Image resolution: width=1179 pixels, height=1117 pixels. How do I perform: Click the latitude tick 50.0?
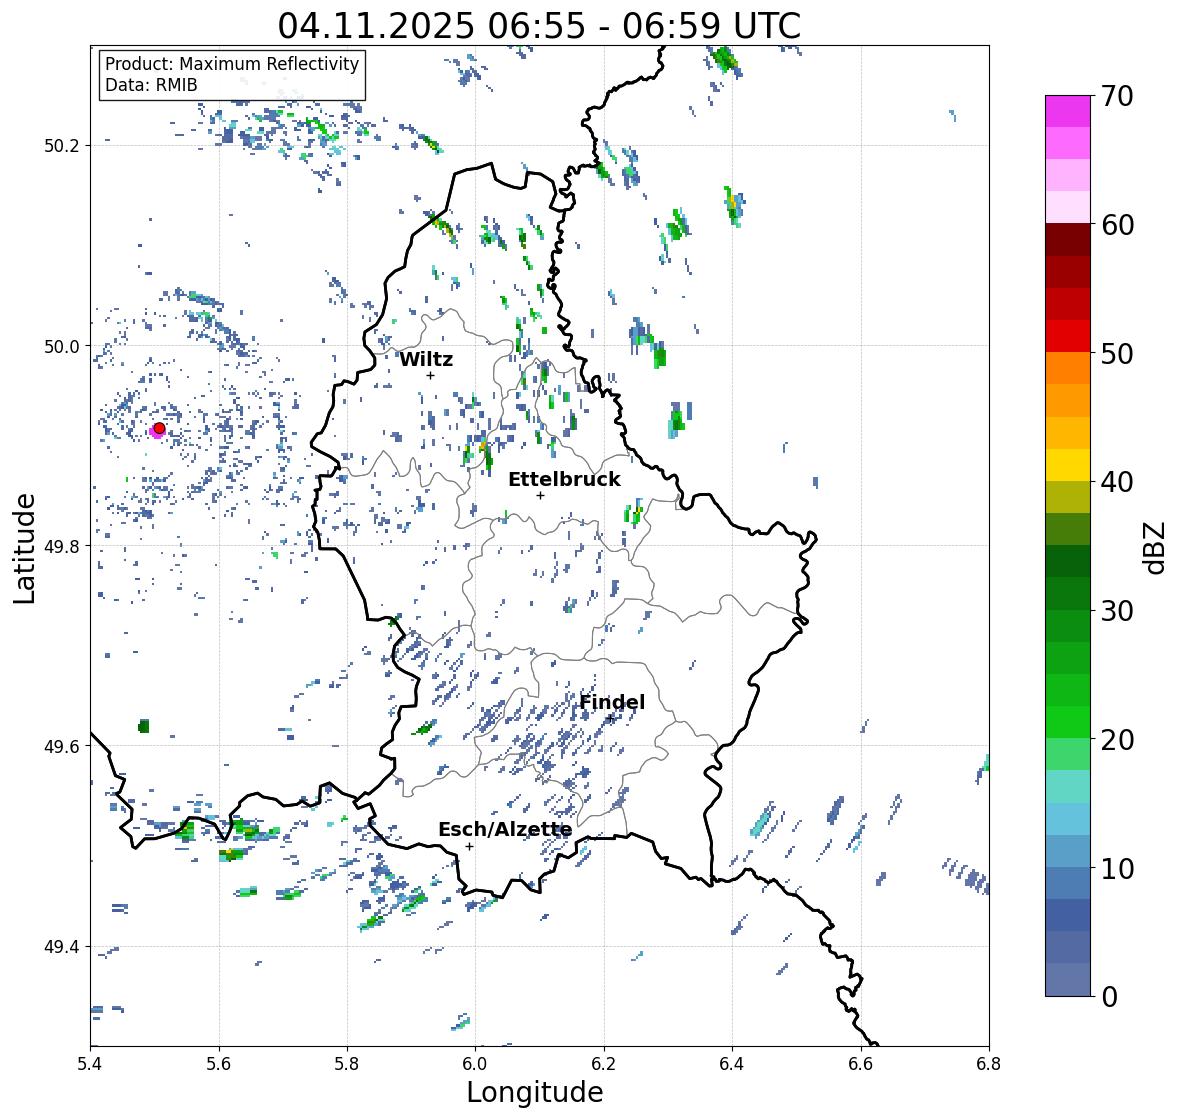62,347
